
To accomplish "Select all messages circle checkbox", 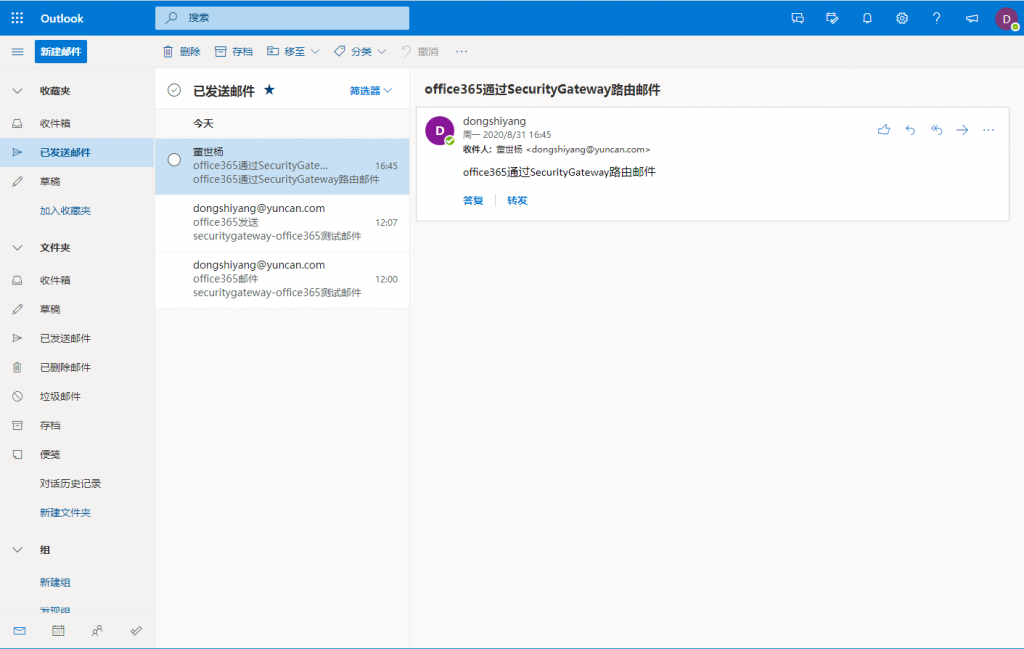I will point(174,91).
